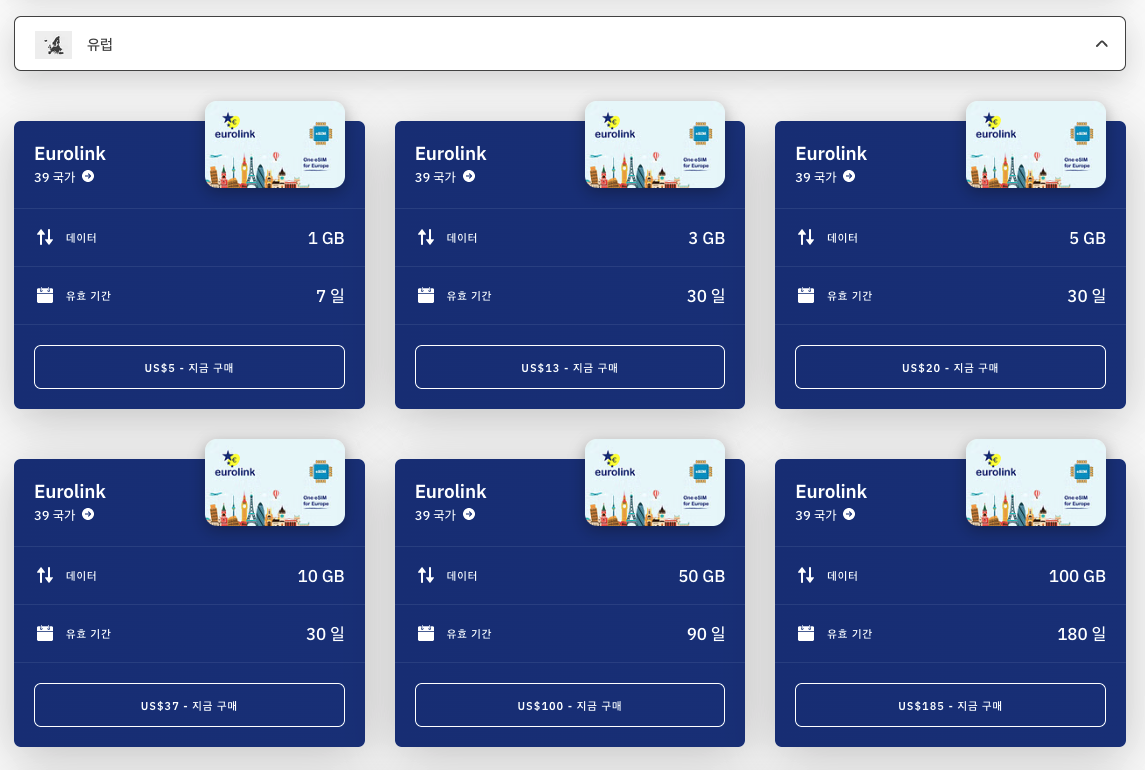Buy the US$37 10 GB Eurolink plan
The width and height of the screenshot is (1145, 770).
tap(189, 706)
